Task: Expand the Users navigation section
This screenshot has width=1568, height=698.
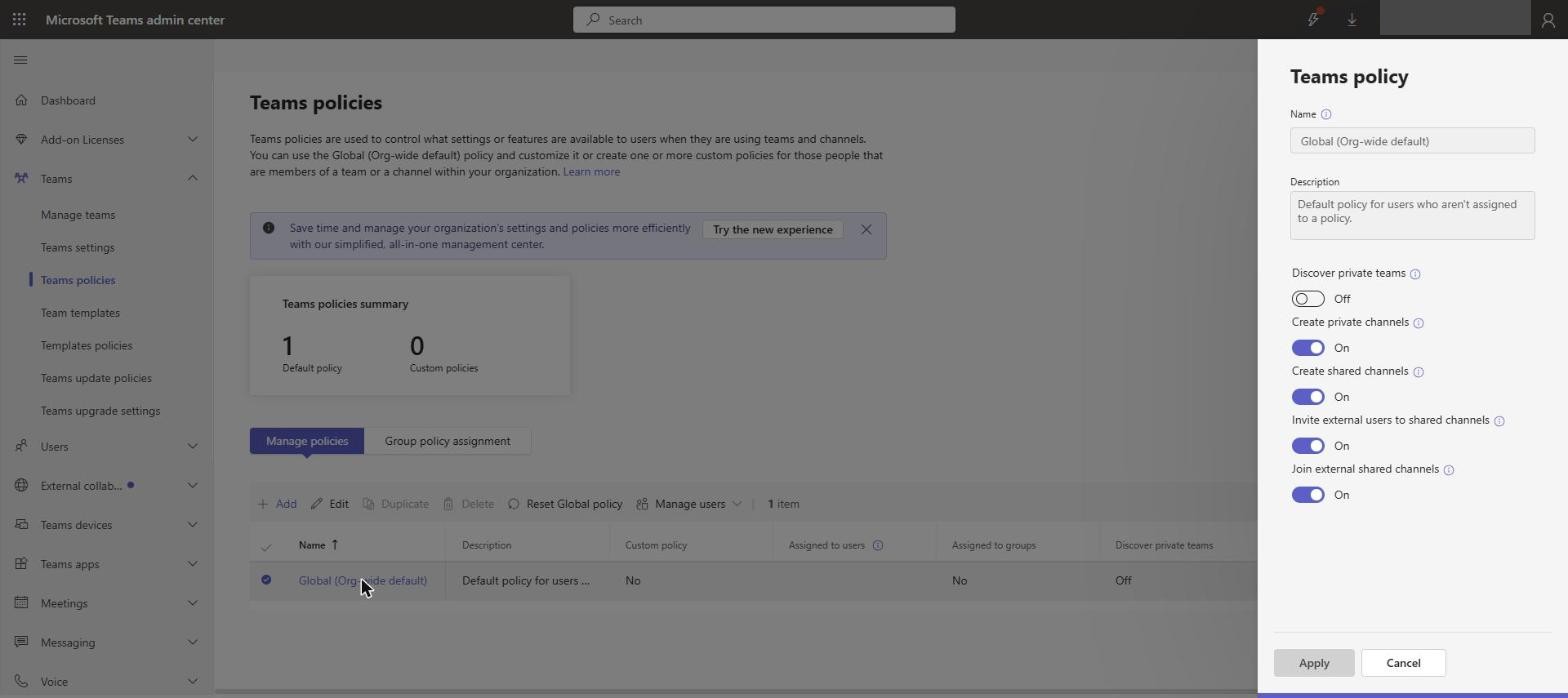Action: [192, 447]
